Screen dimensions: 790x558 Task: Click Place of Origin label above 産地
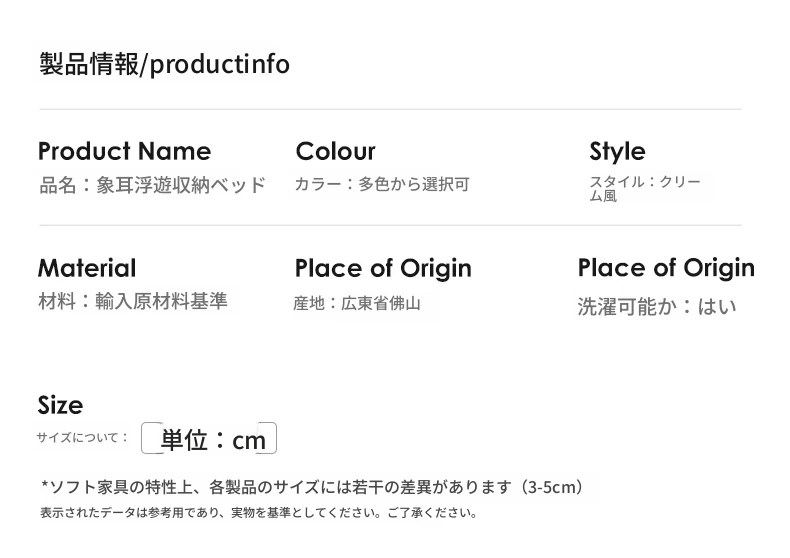[x=383, y=268]
